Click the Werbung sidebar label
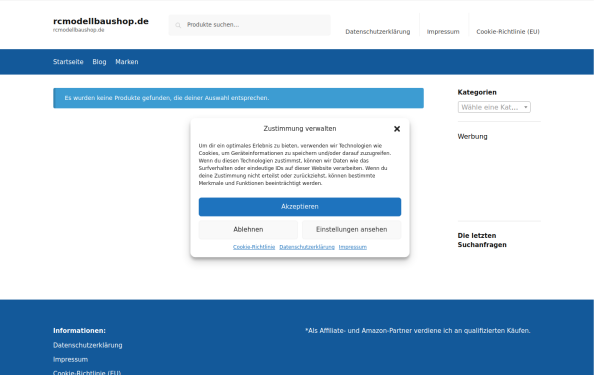This screenshot has height=375, width=600. [472, 137]
